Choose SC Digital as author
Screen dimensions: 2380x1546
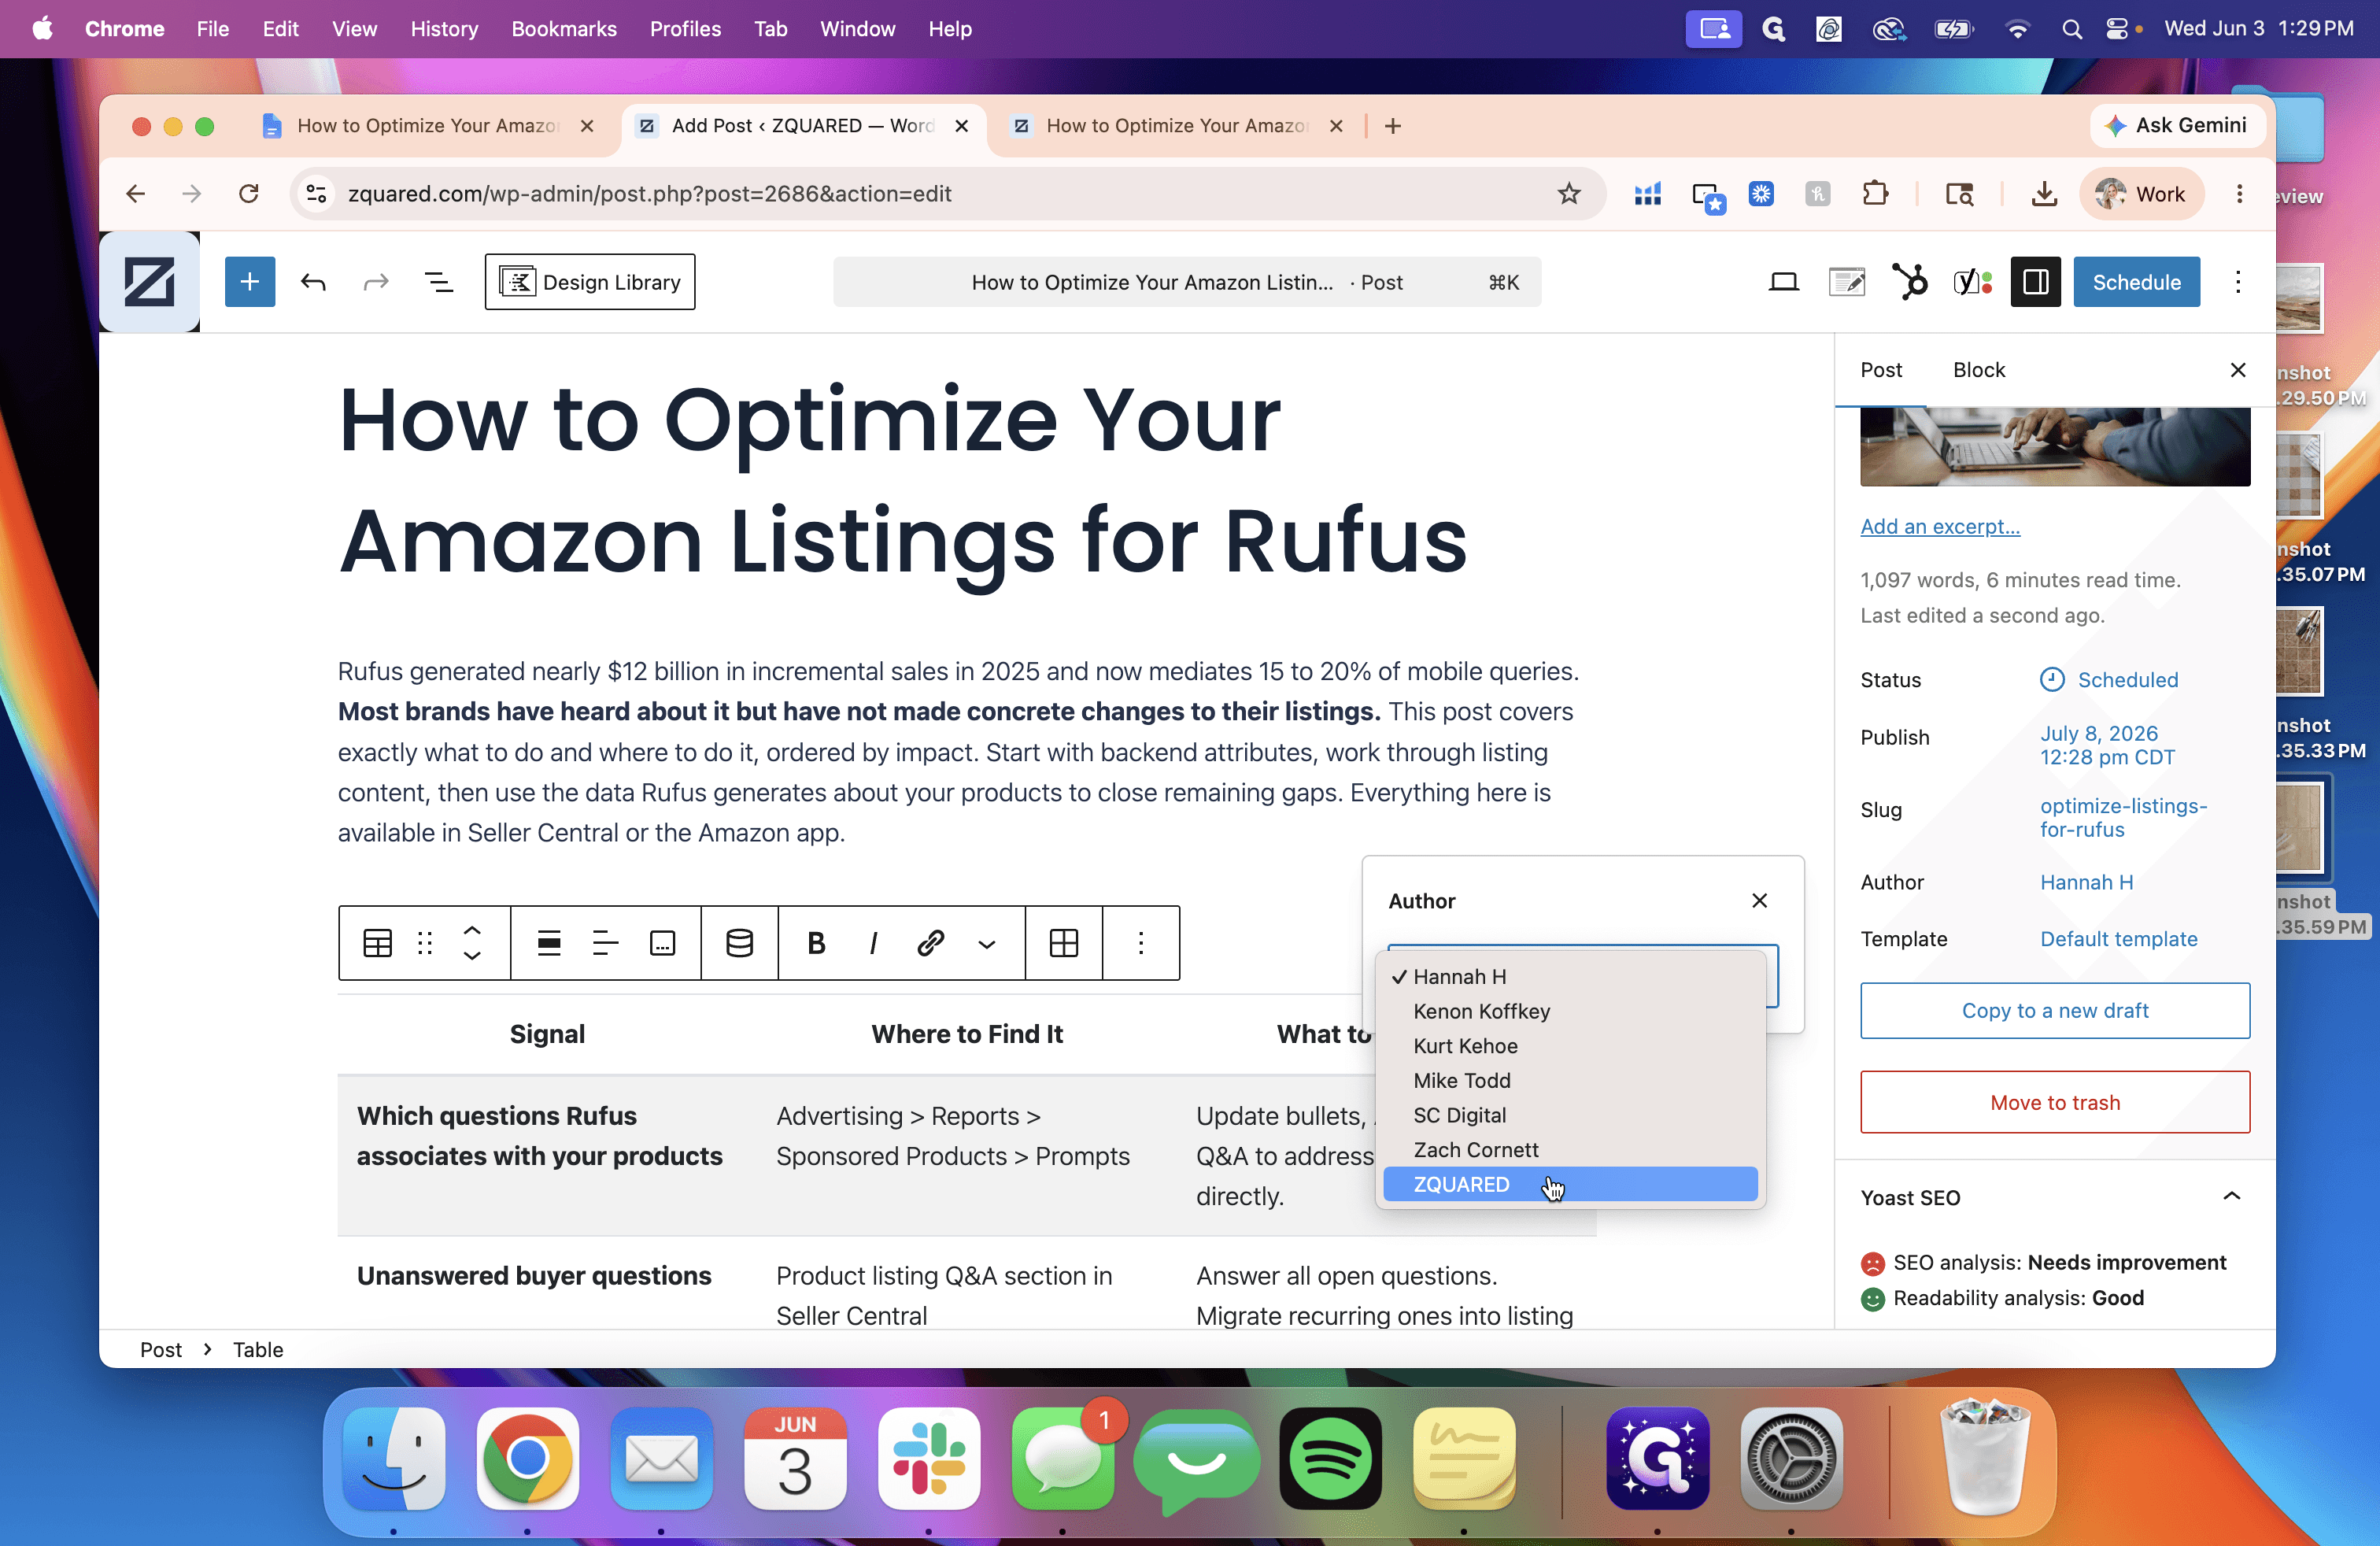click(1570, 1115)
